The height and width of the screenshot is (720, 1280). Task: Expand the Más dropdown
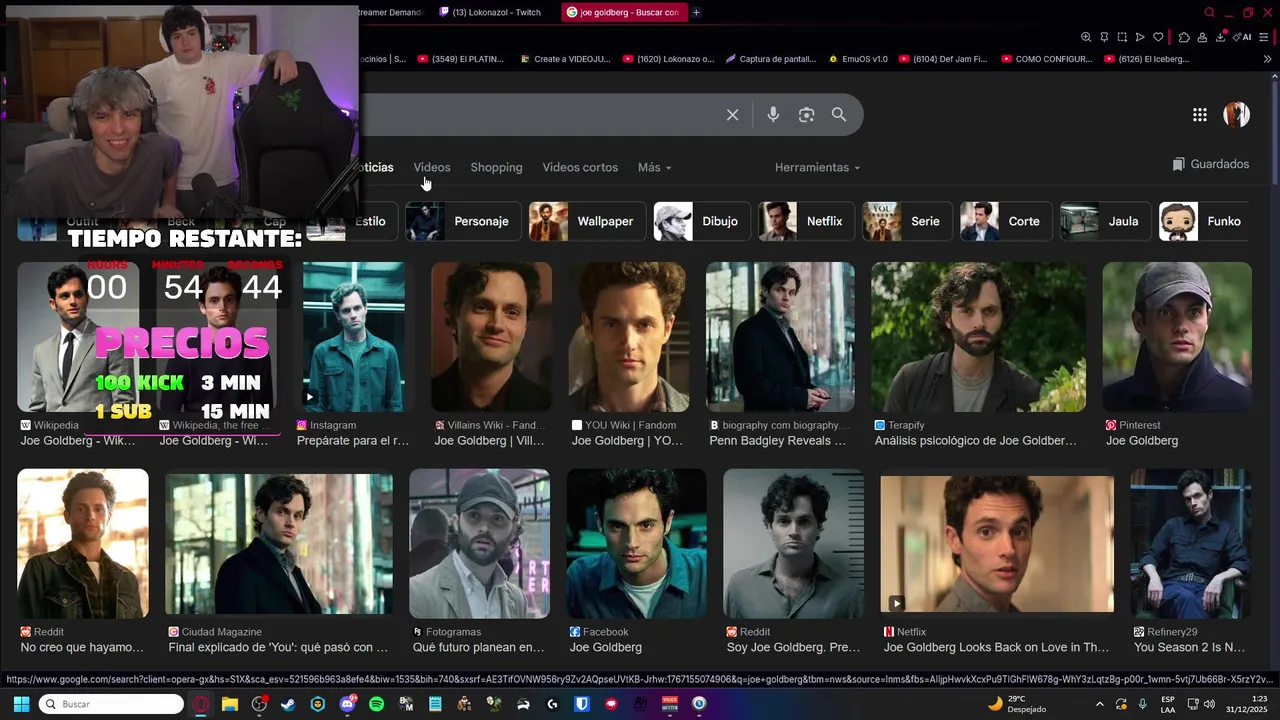tap(654, 167)
